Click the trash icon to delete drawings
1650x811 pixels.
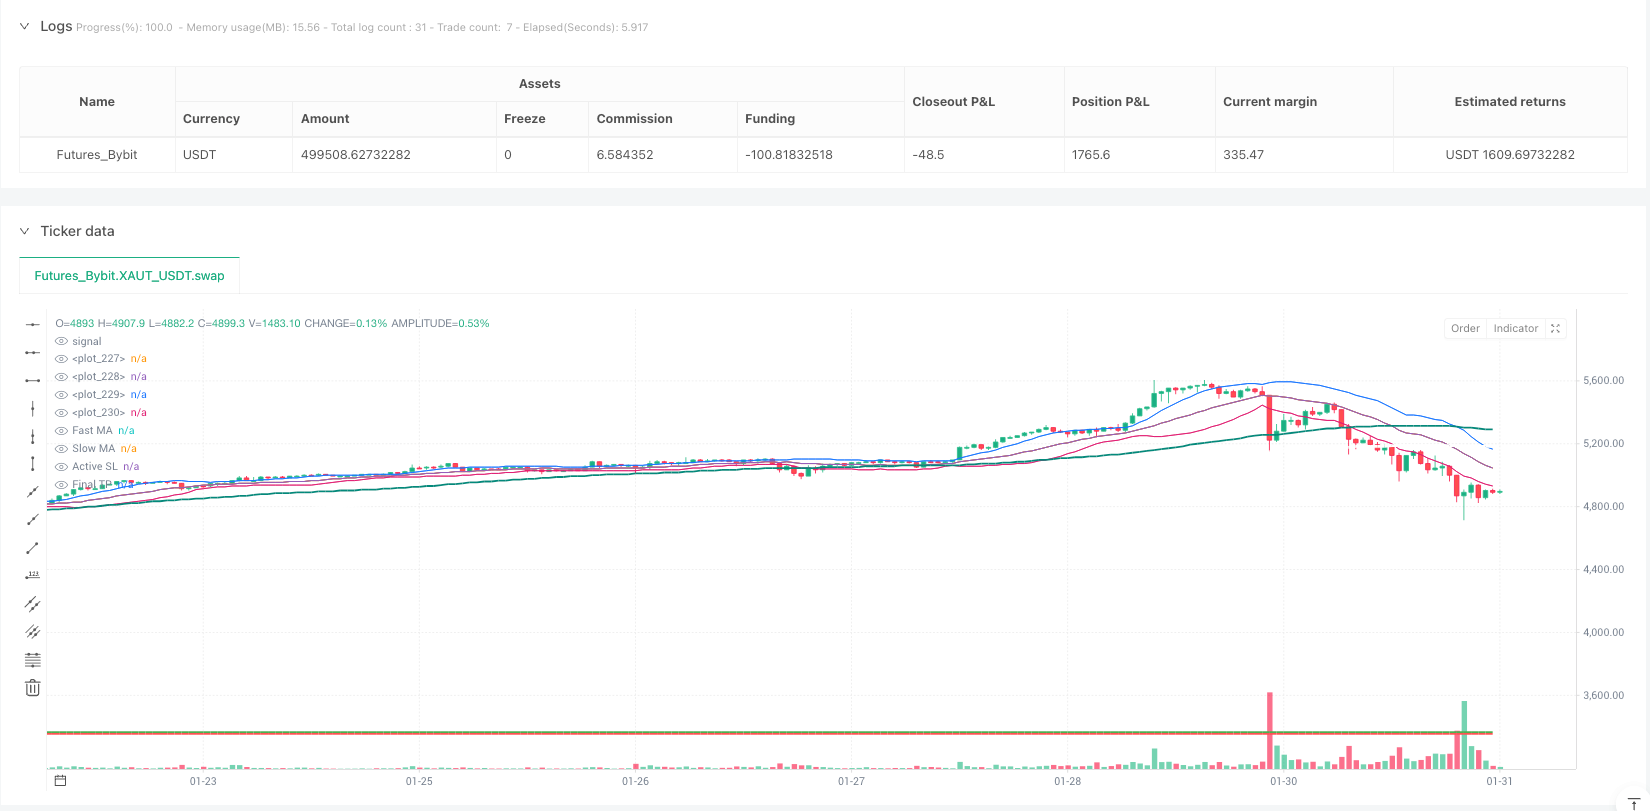[32, 688]
